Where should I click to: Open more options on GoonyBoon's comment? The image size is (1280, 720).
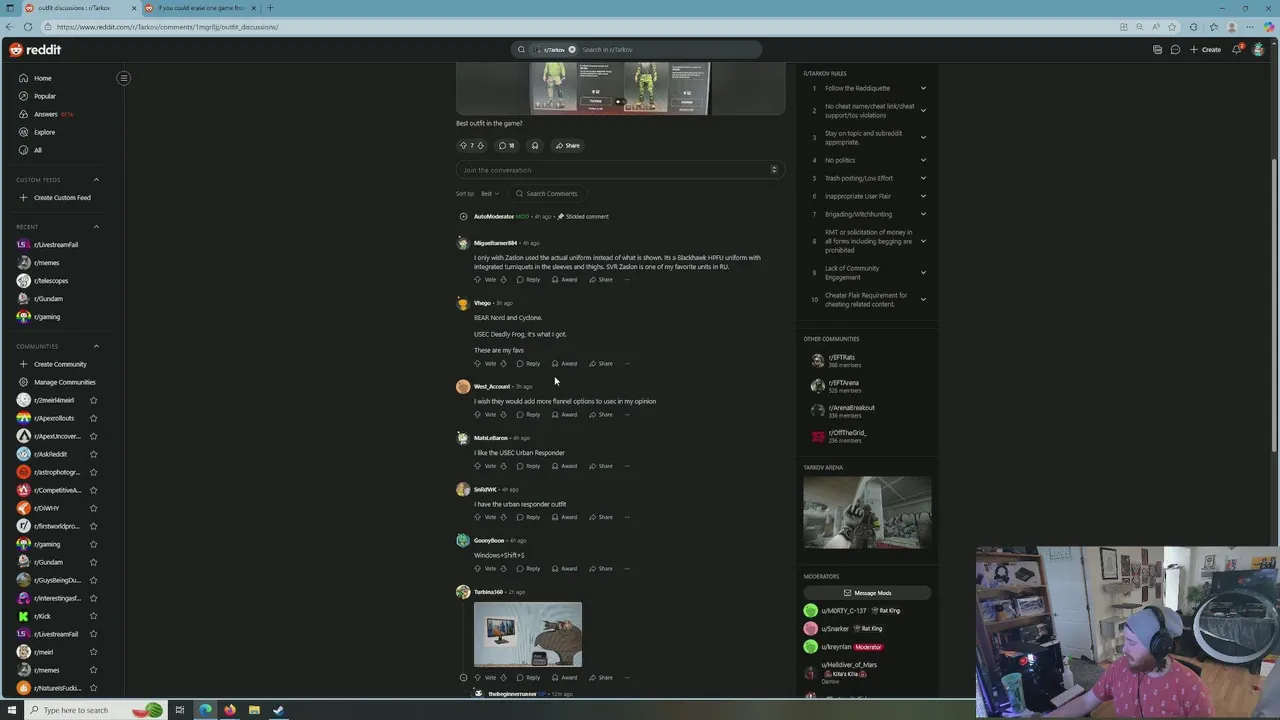(627, 568)
